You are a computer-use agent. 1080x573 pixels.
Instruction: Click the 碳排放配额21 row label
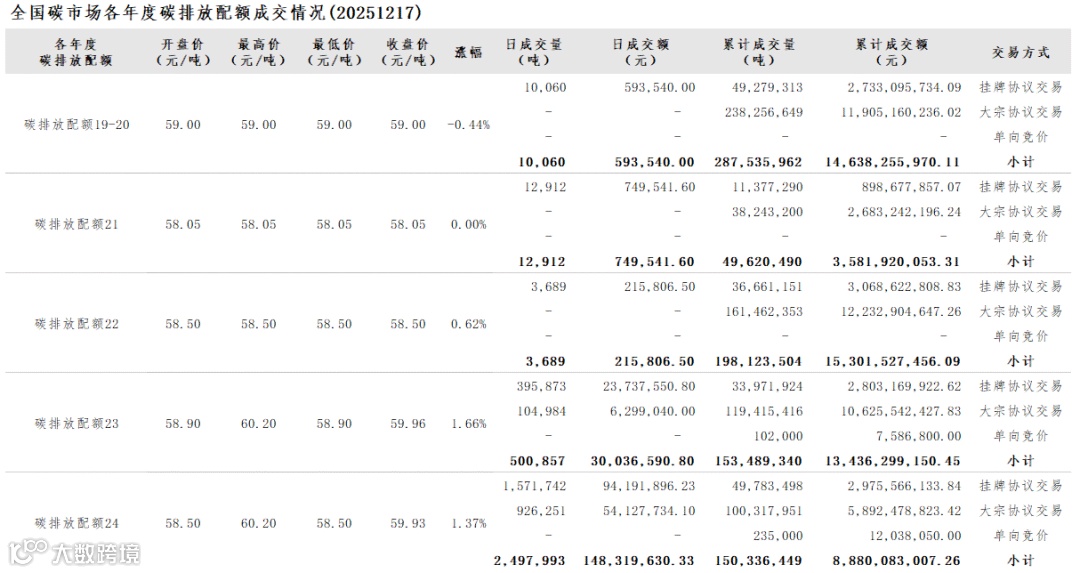point(76,225)
